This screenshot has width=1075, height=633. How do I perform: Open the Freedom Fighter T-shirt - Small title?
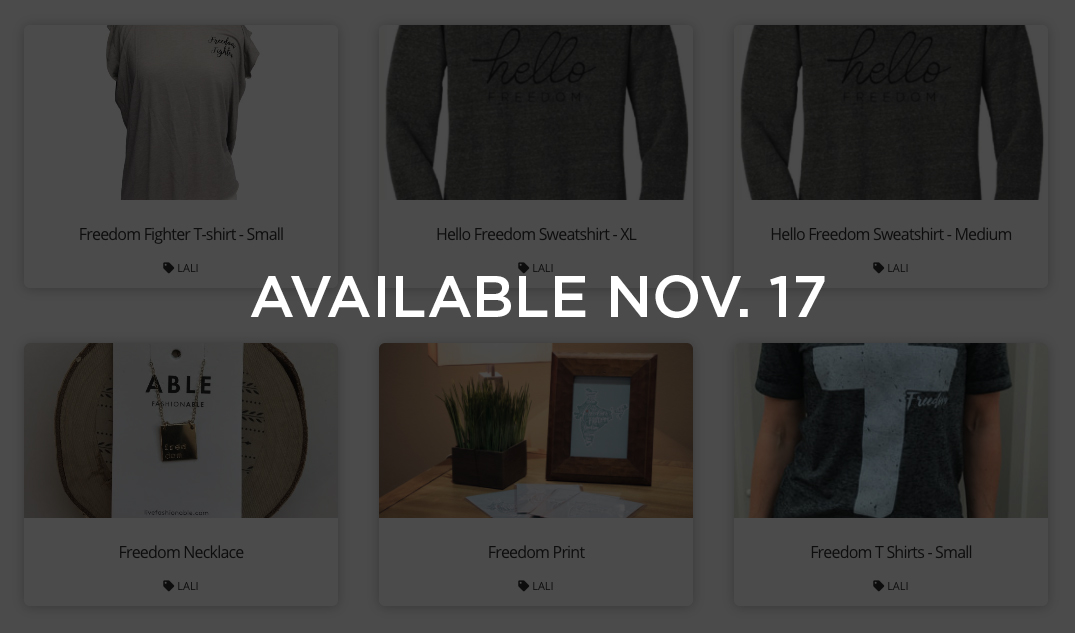coord(181,235)
